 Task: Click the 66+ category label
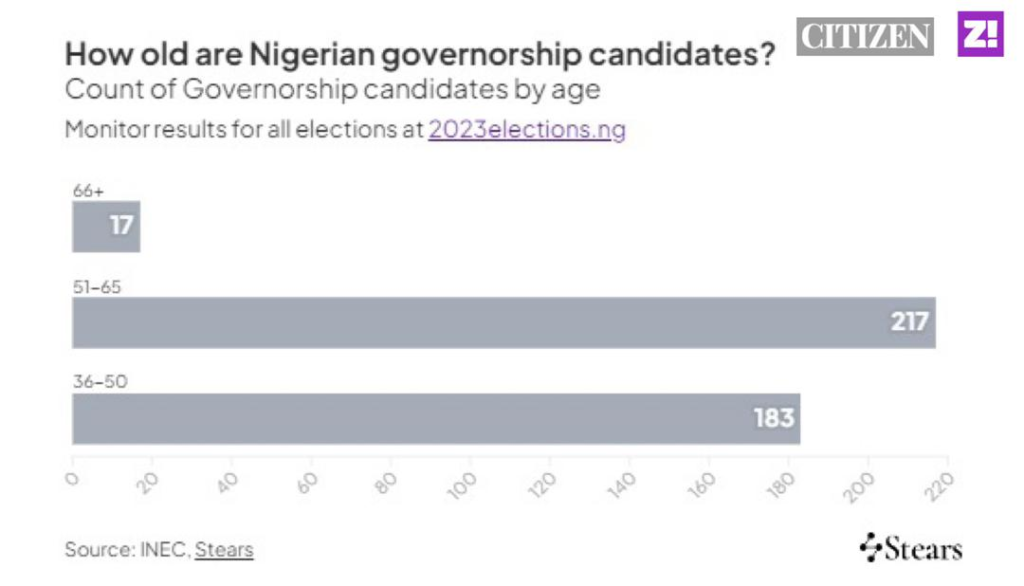(x=88, y=190)
